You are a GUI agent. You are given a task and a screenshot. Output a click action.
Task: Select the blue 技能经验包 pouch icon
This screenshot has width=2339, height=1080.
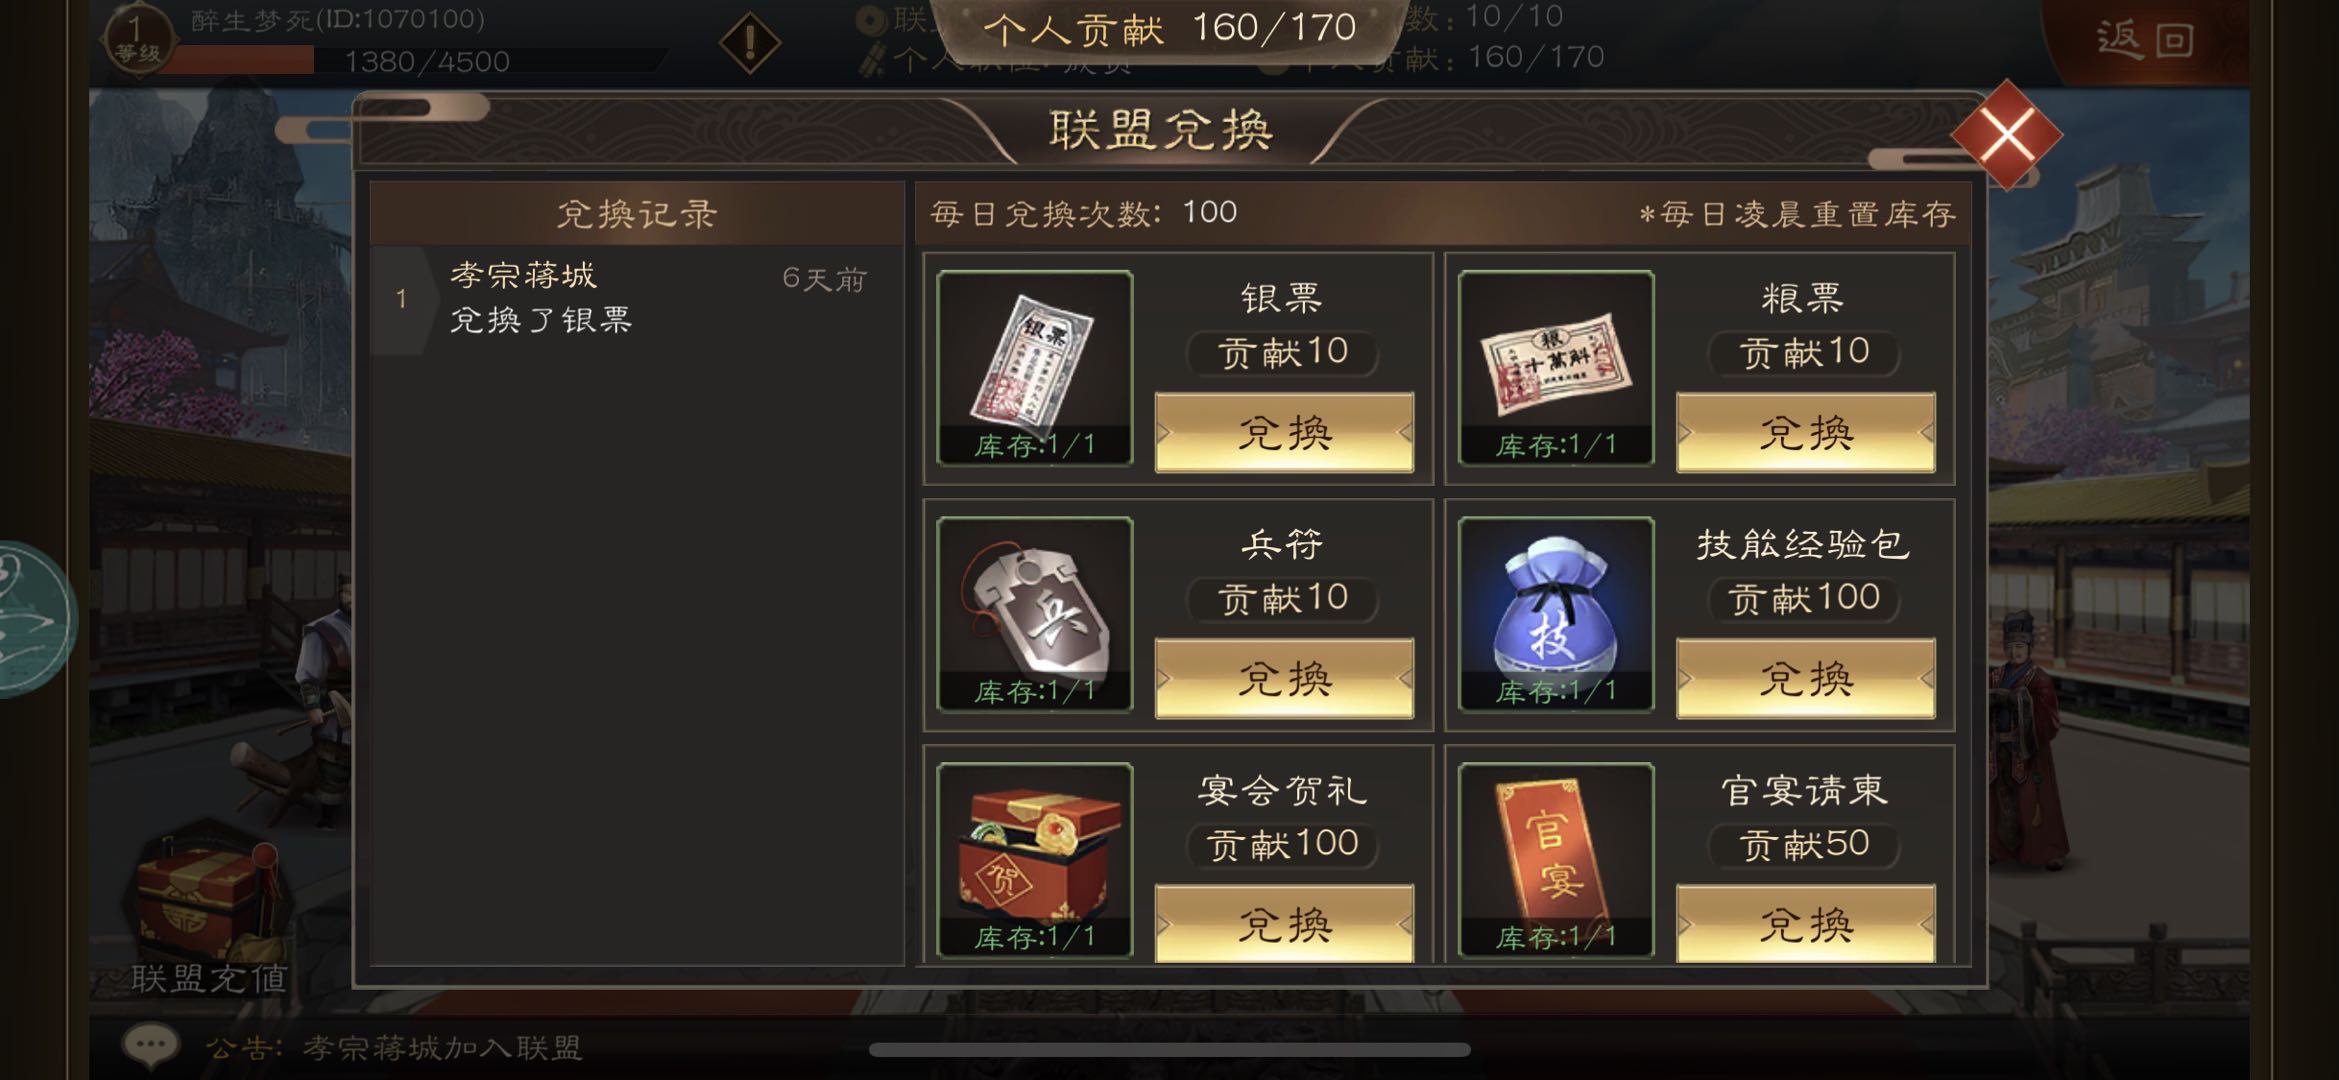[1556, 614]
